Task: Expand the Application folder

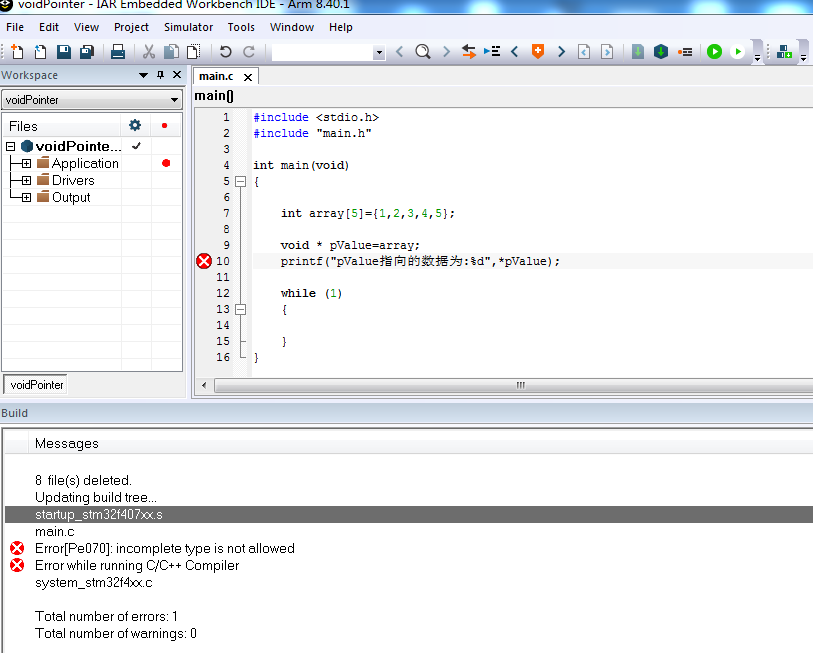Action: pyautogui.click(x=26, y=163)
